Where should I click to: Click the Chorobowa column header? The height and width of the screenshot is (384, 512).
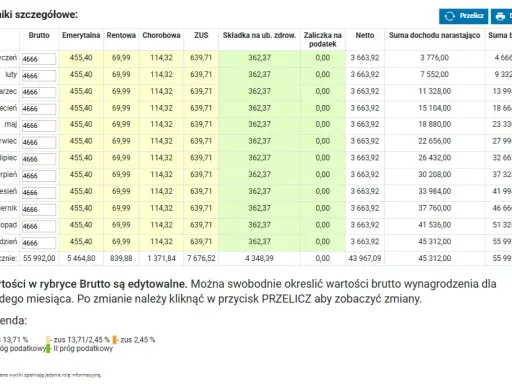pos(161,35)
